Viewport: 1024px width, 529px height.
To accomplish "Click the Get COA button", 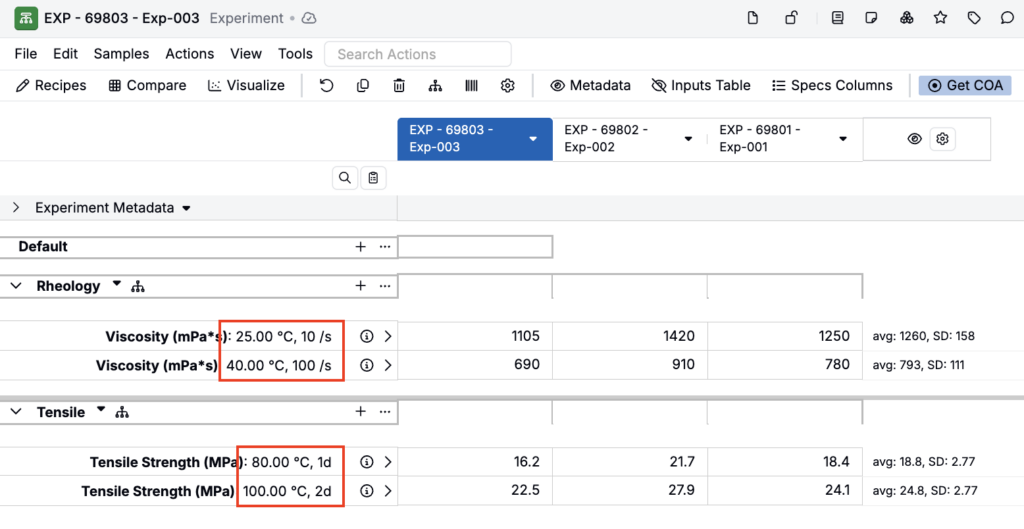I will point(965,86).
